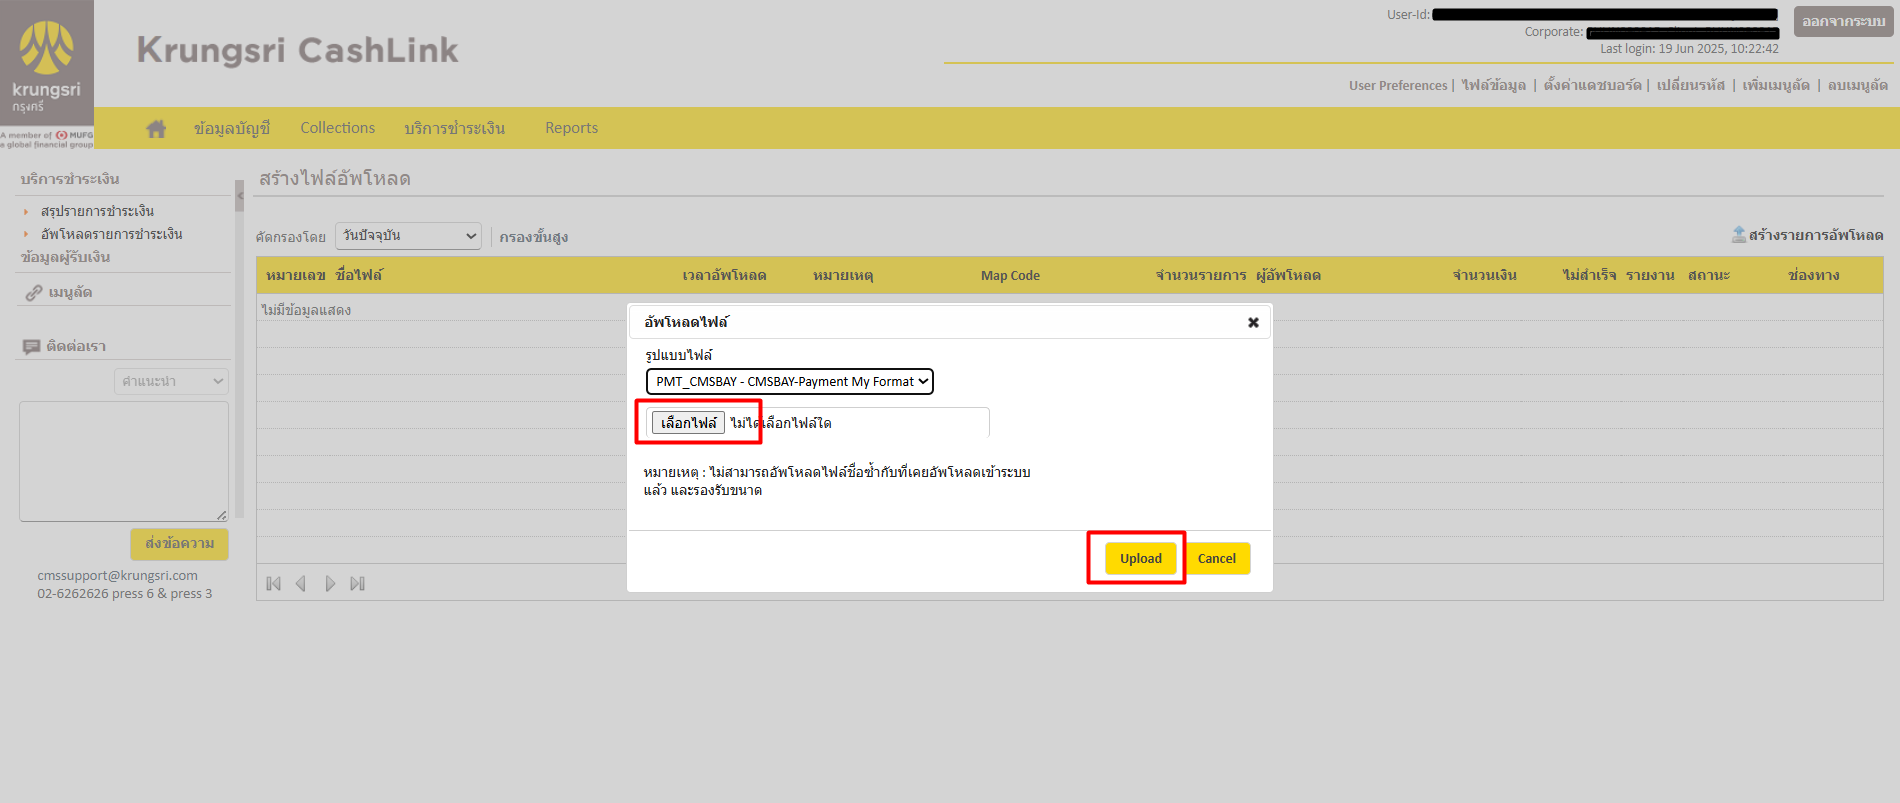Click the ส่งข้อความ send button
This screenshot has width=1900, height=803.
pyautogui.click(x=180, y=544)
